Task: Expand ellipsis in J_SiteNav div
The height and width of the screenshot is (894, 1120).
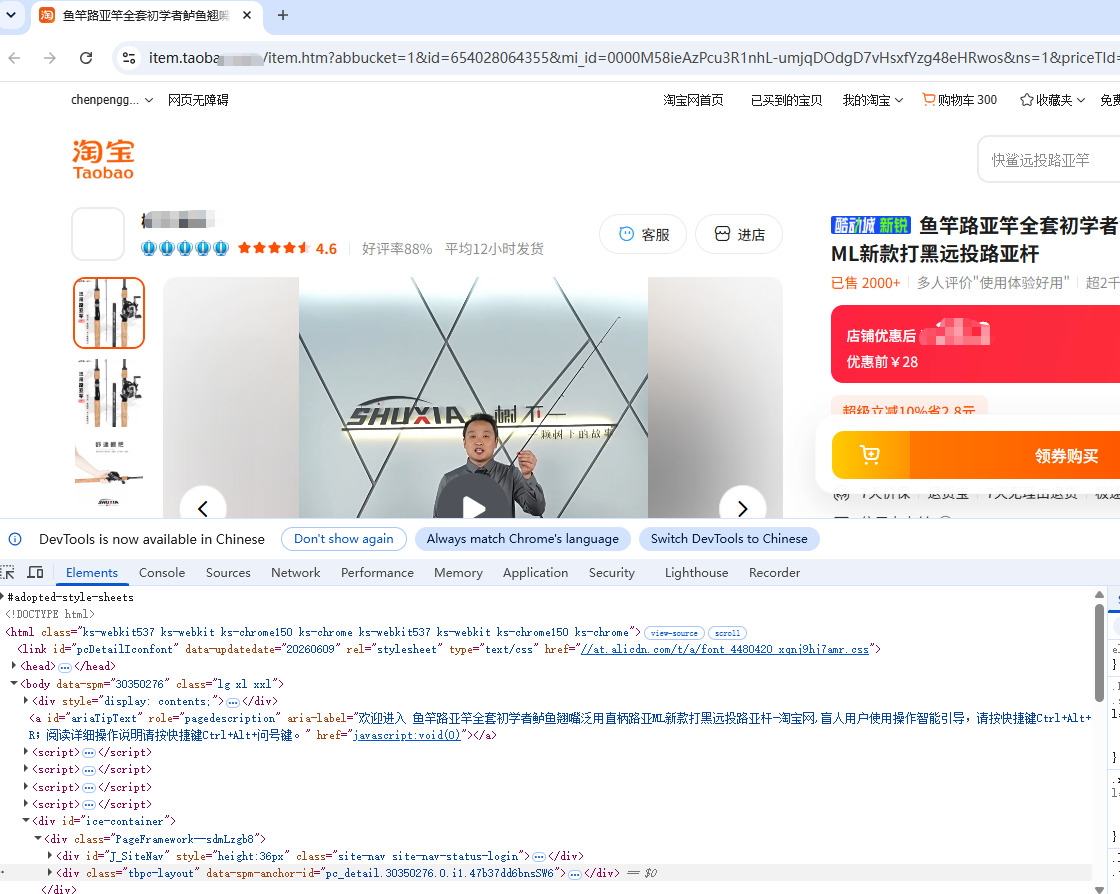Action: 539,856
